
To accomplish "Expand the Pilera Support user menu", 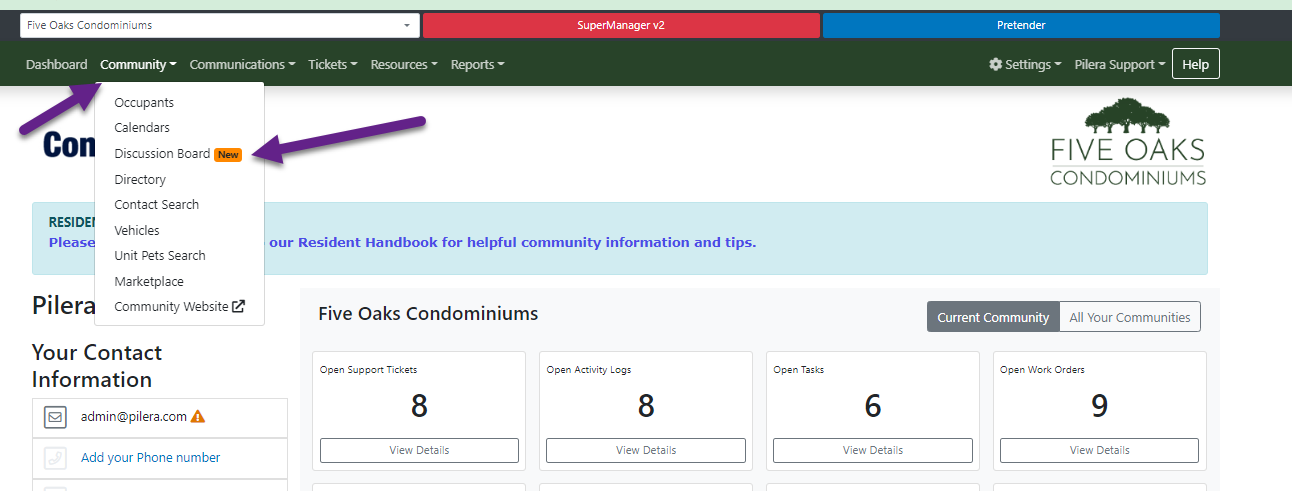I will point(1119,64).
